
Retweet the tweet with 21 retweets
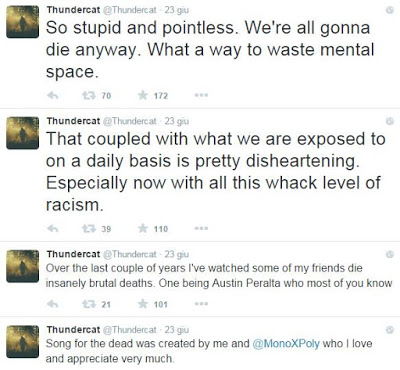tap(89, 304)
